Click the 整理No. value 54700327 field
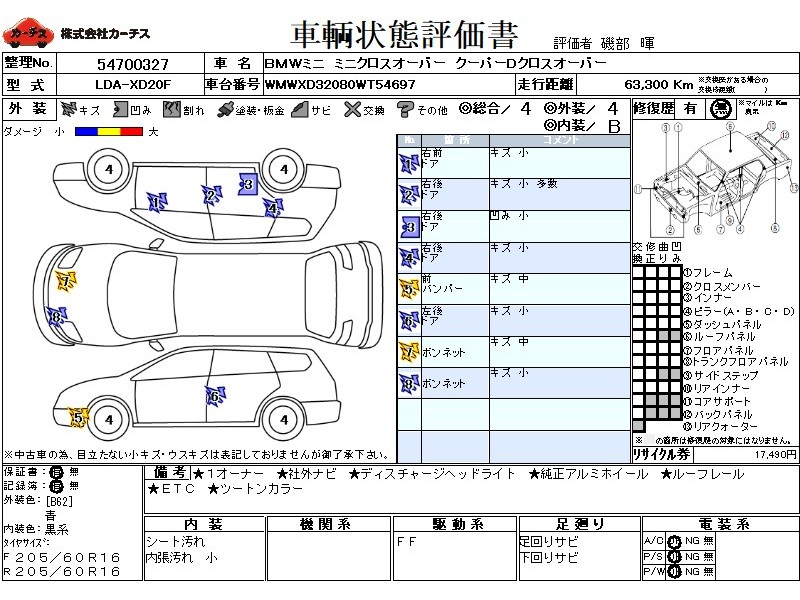The width and height of the screenshot is (800, 600). pos(132,64)
